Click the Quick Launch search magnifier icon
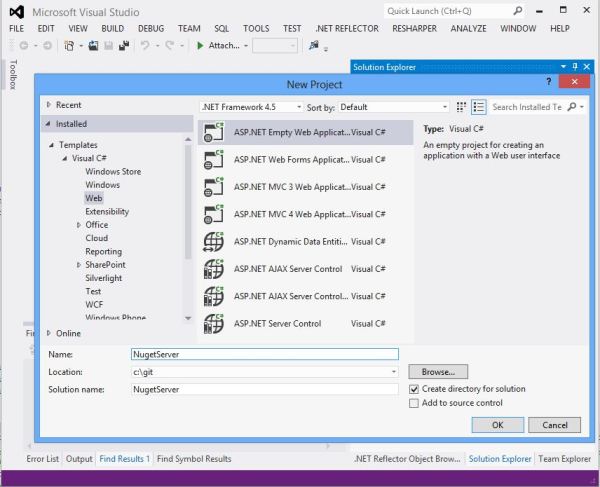The image size is (600, 487). pos(517,11)
